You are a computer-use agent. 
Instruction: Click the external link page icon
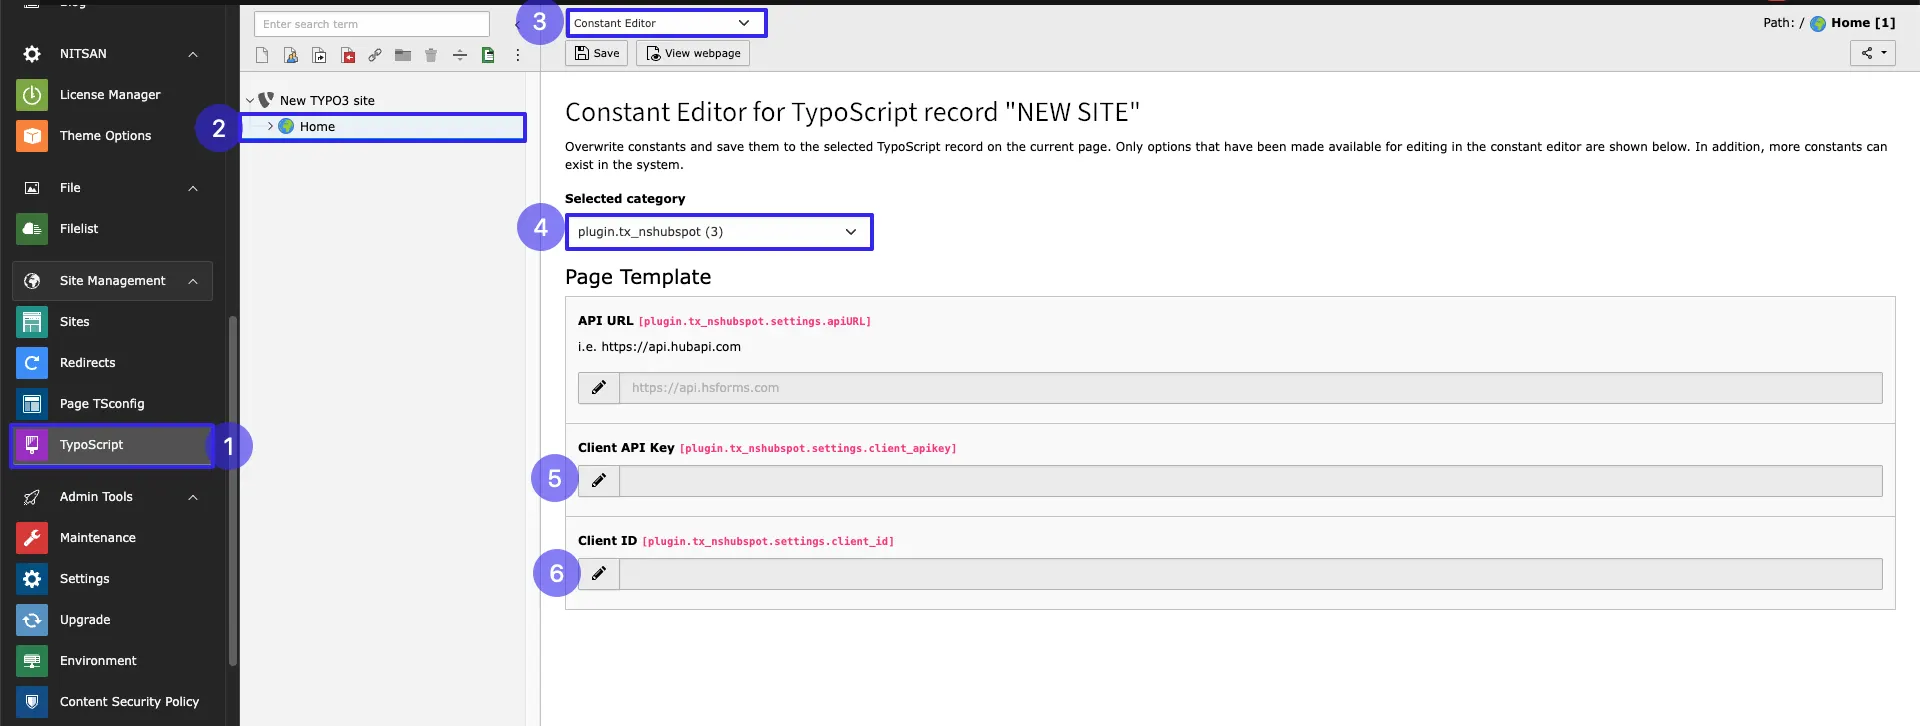[x=375, y=56]
